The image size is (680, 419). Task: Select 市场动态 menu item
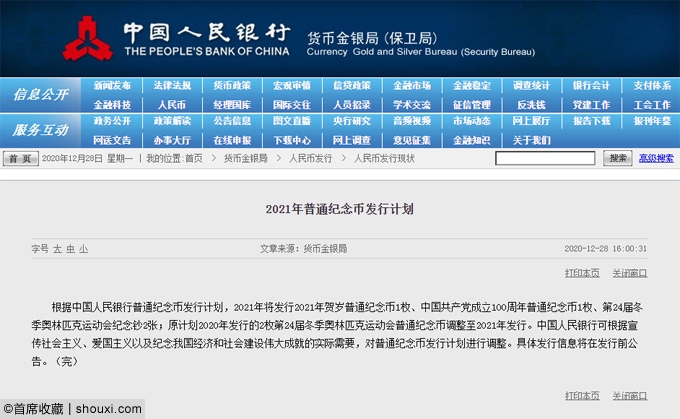tap(471, 121)
